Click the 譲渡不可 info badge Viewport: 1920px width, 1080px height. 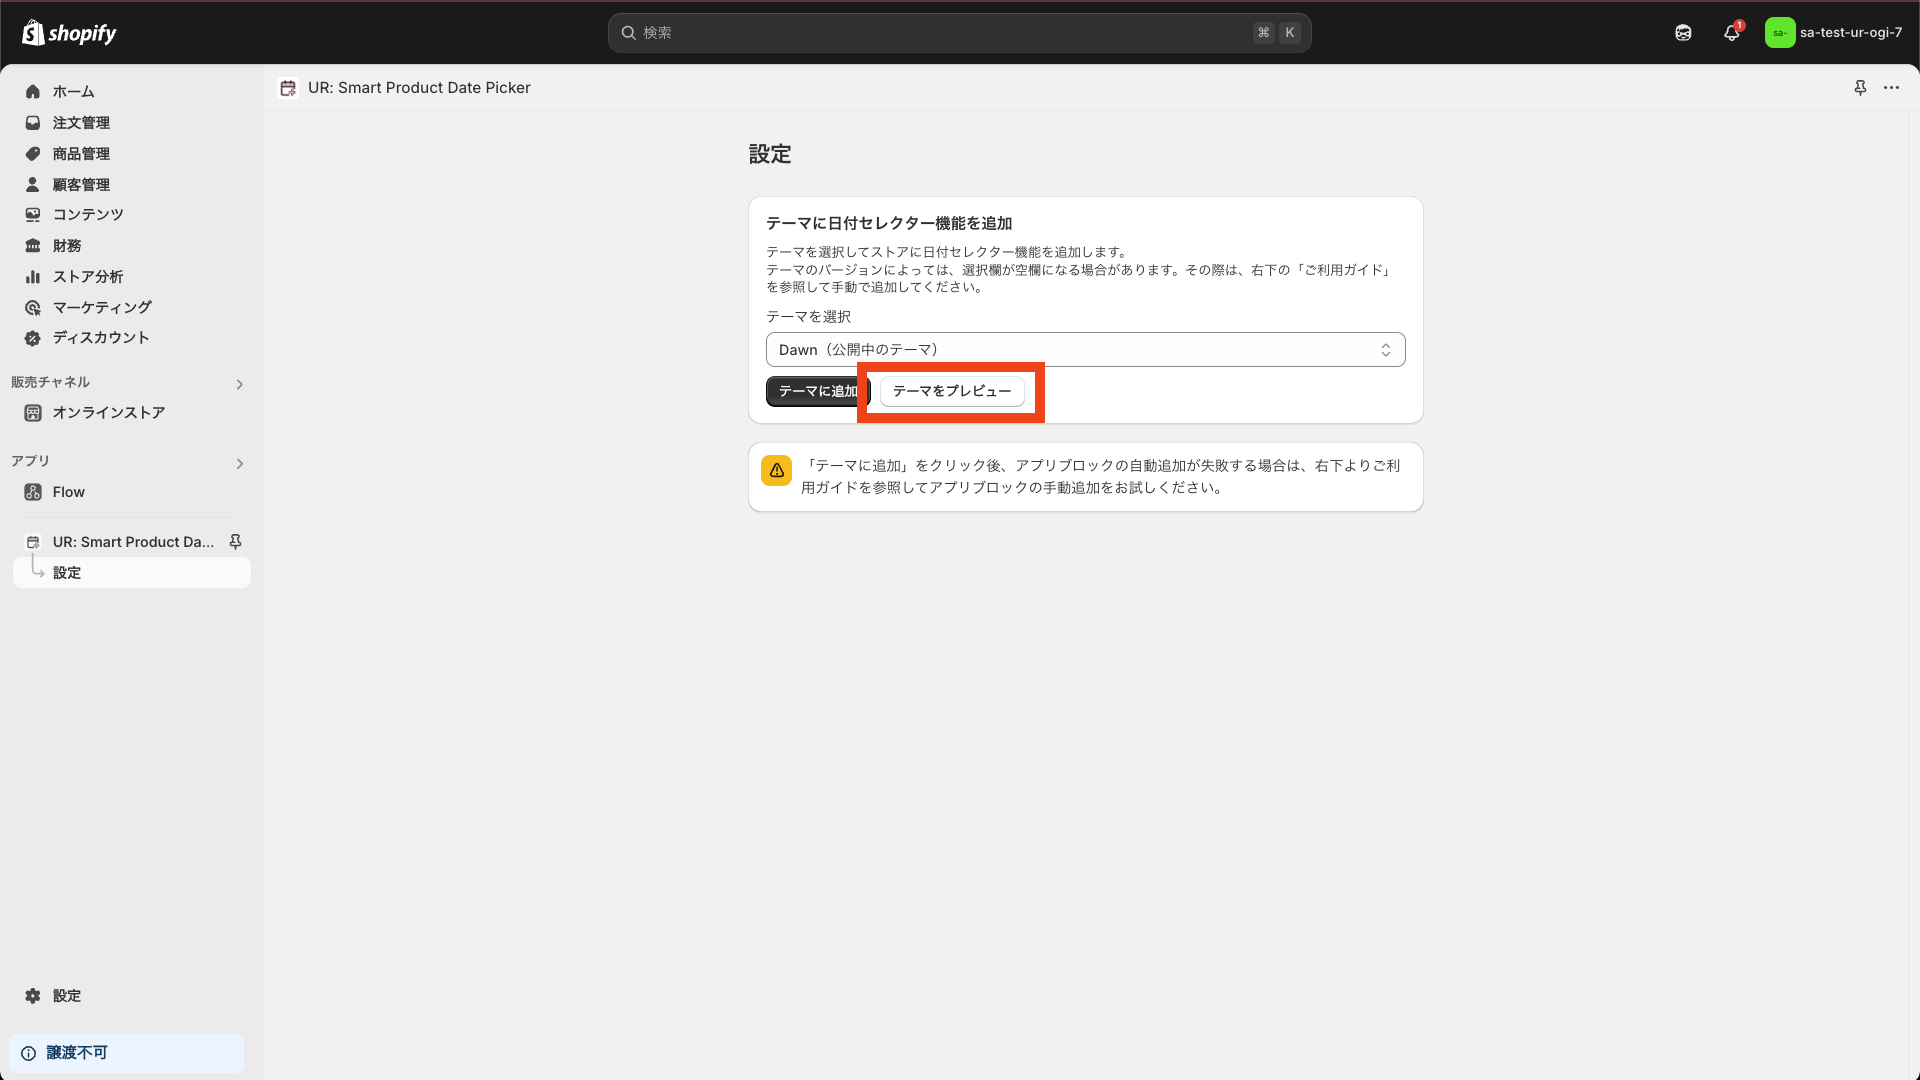click(x=76, y=1053)
